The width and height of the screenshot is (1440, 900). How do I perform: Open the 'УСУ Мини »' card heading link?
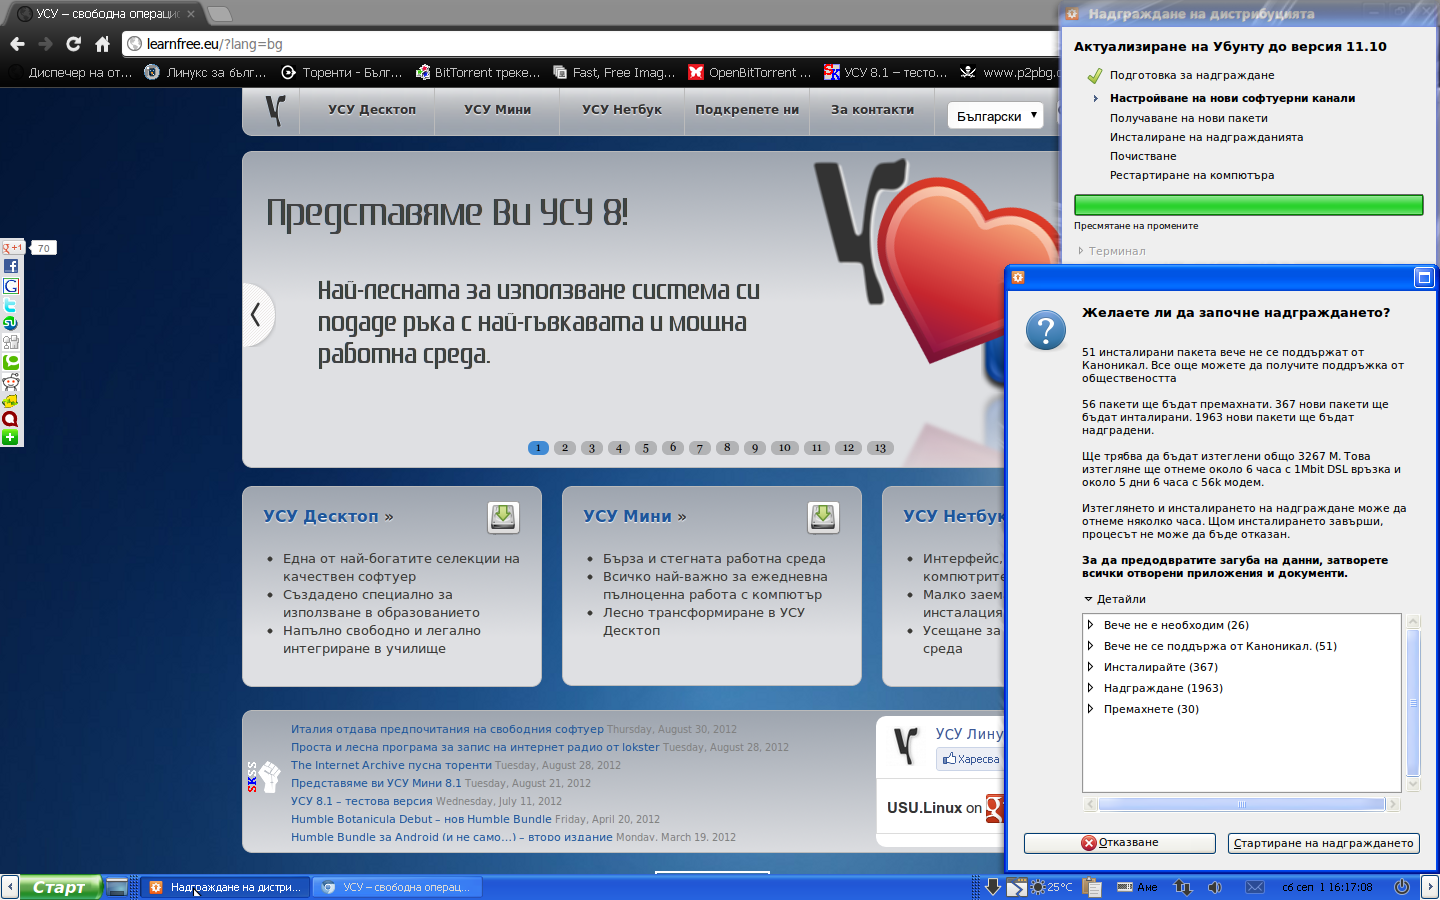point(635,516)
